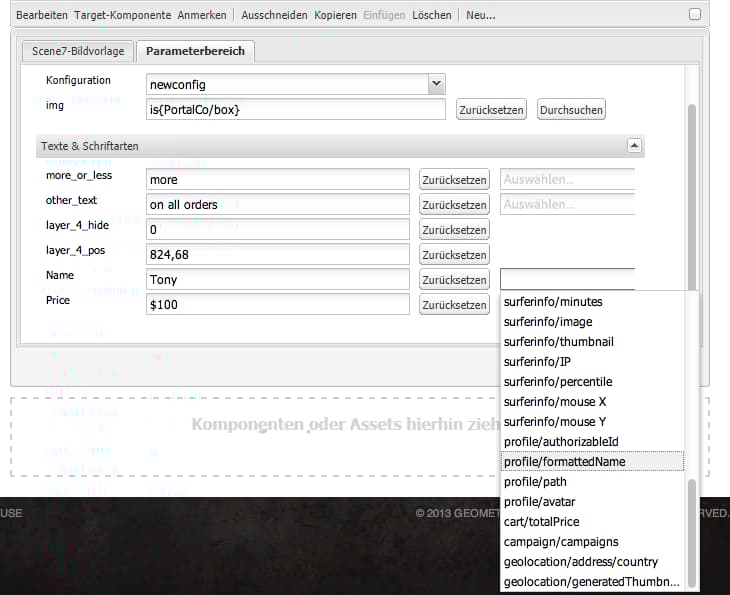The width and height of the screenshot is (730, 595).
Task: Click Bearbeiten in the toolbar
Action: [x=42, y=15]
